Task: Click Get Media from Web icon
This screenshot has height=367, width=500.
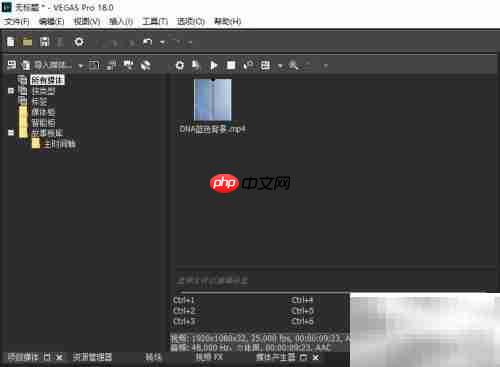Action: click(145, 65)
